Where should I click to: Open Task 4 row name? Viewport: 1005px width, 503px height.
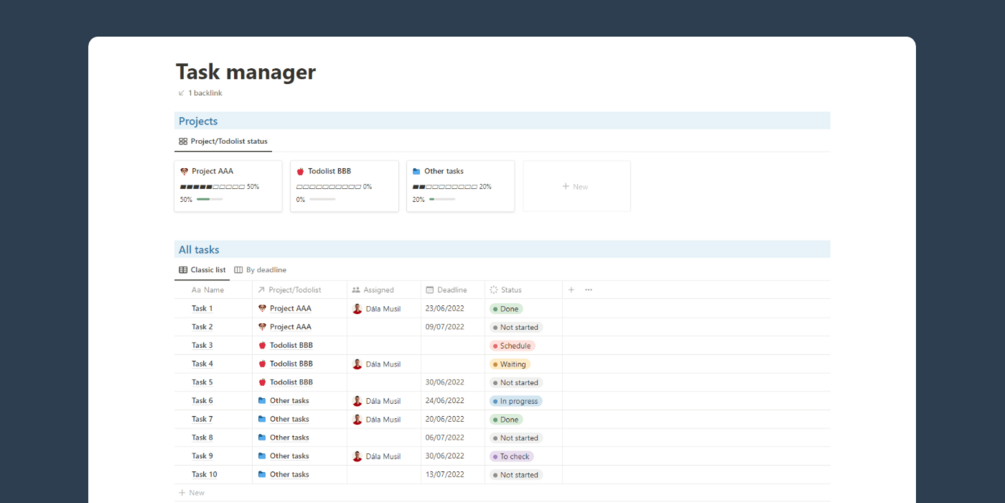point(203,364)
